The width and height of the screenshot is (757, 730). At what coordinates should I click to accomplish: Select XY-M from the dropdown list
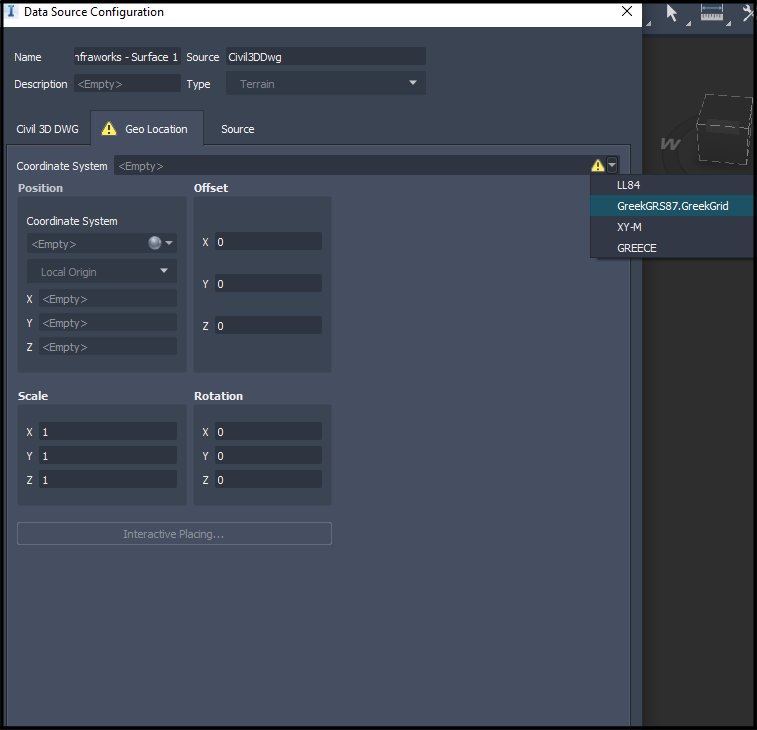pyautogui.click(x=672, y=227)
